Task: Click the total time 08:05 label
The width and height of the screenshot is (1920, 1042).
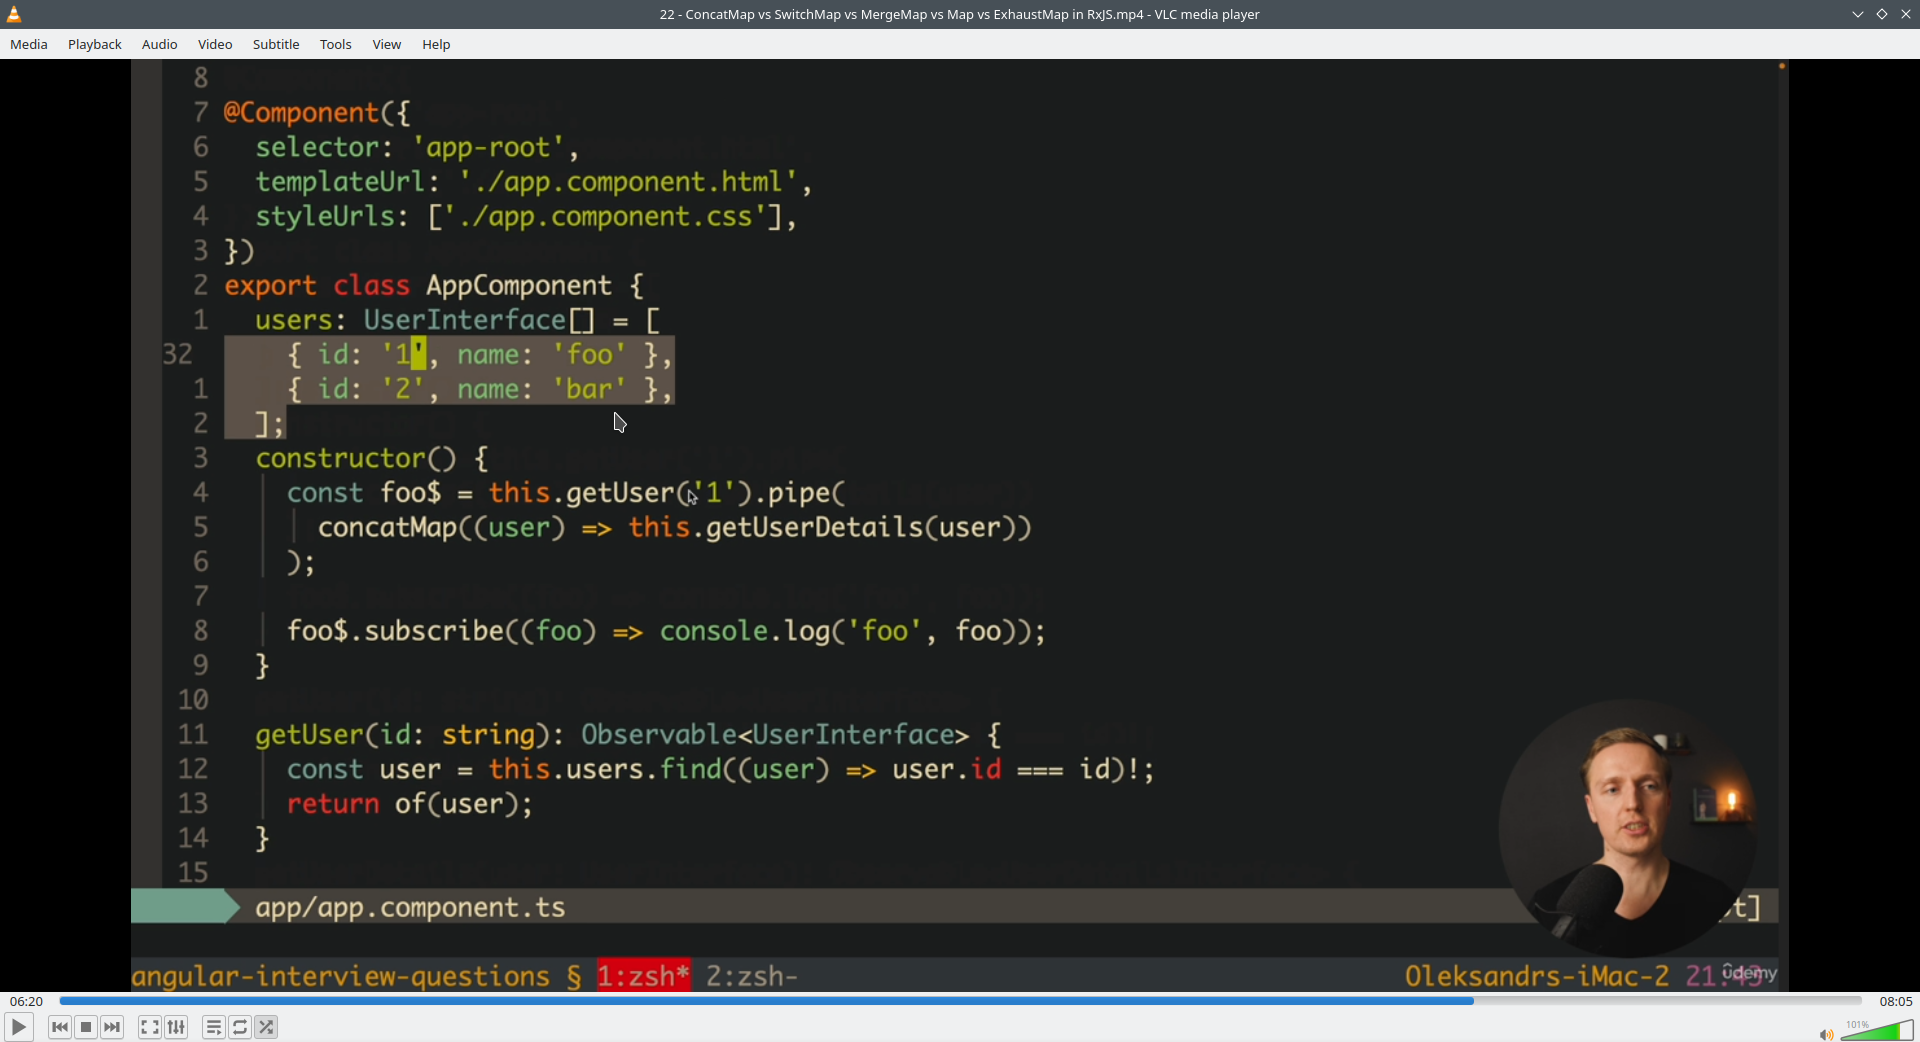Action: click(1895, 1001)
